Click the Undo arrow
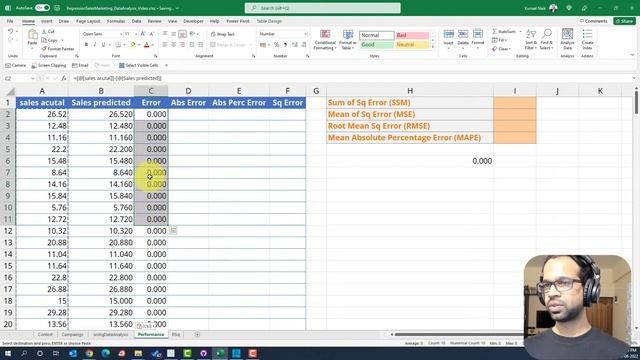 click(x=10, y=31)
